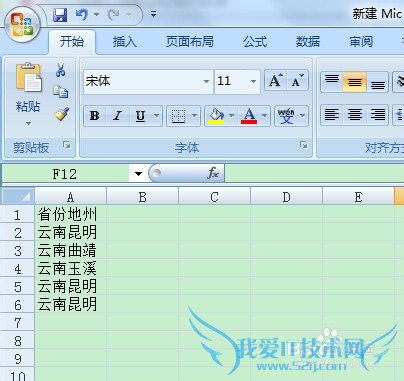Toggle bold formatting
The height and width of the screenshot is (381, 404).
[95, 116]
